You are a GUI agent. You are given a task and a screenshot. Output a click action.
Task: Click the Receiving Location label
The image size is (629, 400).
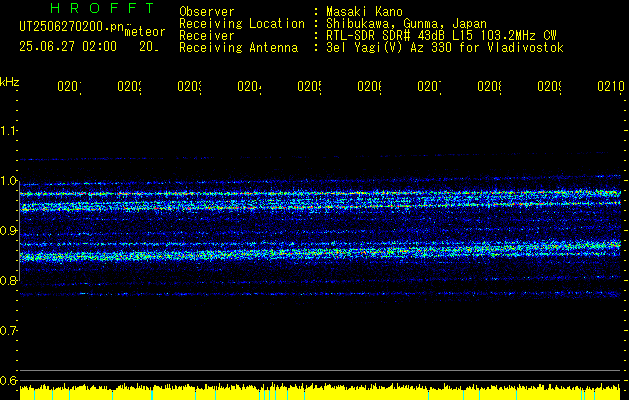(242, 24)
